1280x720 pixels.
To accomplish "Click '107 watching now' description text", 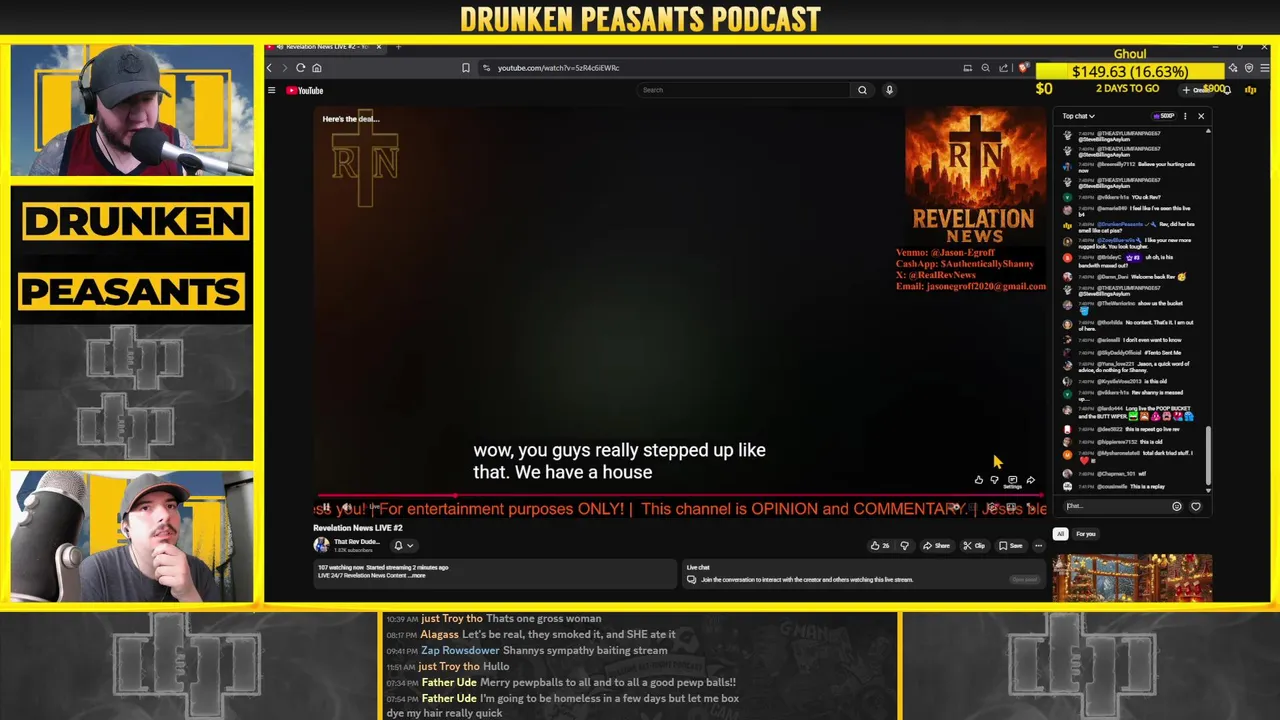I will [340, 567].
